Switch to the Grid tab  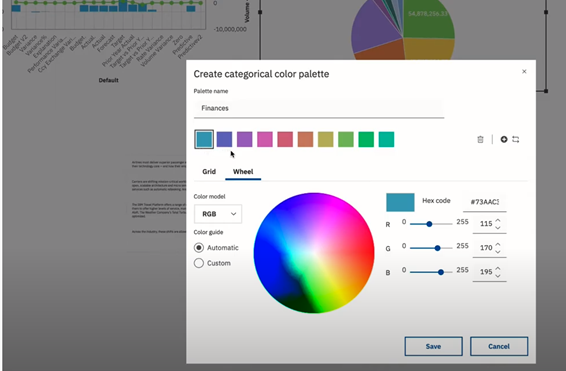coord(209,171)
